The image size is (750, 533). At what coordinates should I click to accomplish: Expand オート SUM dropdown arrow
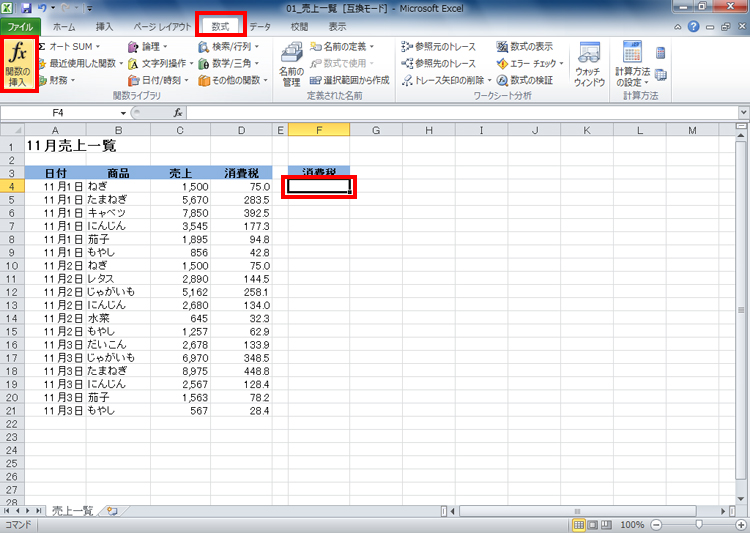tap(98, 46)
